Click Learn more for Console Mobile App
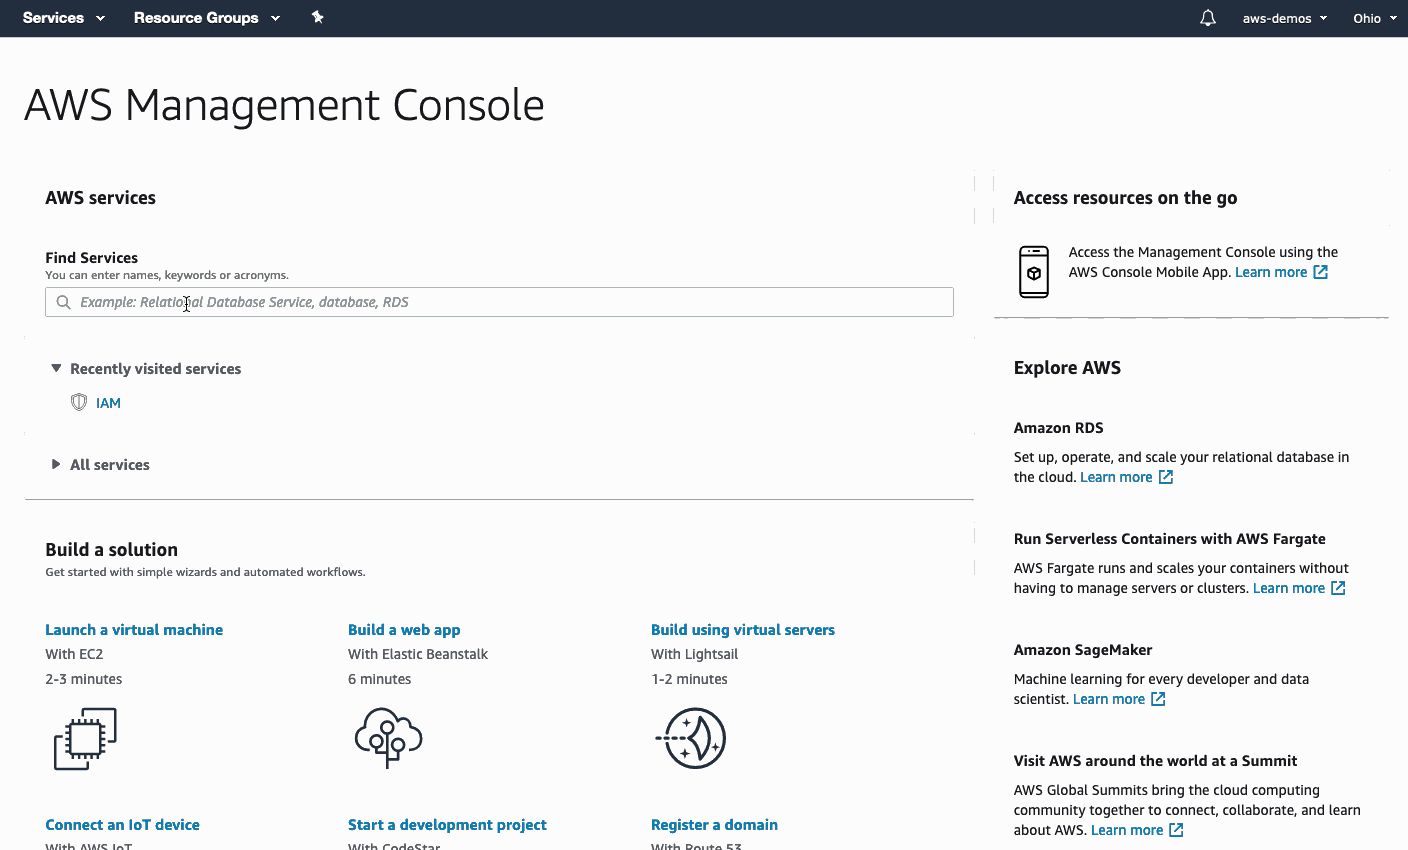1408x850 pixels. click(1271, 272)
